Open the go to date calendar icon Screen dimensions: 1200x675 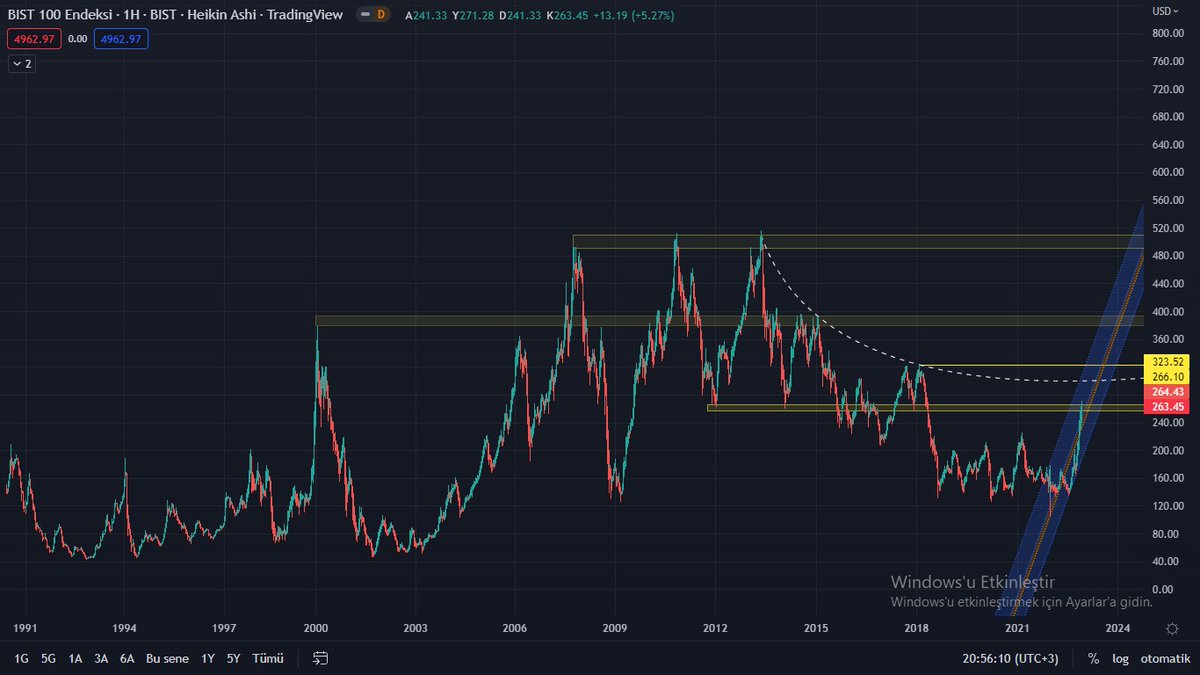point(320,658)
